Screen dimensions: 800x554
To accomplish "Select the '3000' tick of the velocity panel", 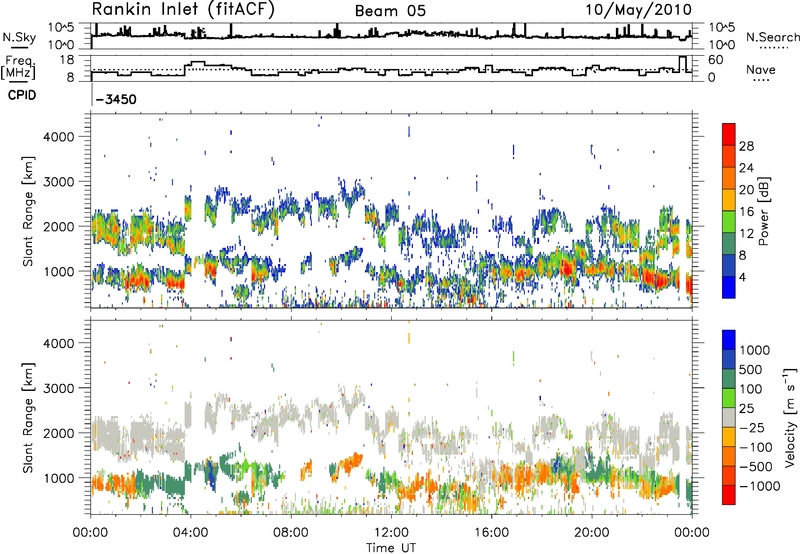I will [x=58, y=388].
